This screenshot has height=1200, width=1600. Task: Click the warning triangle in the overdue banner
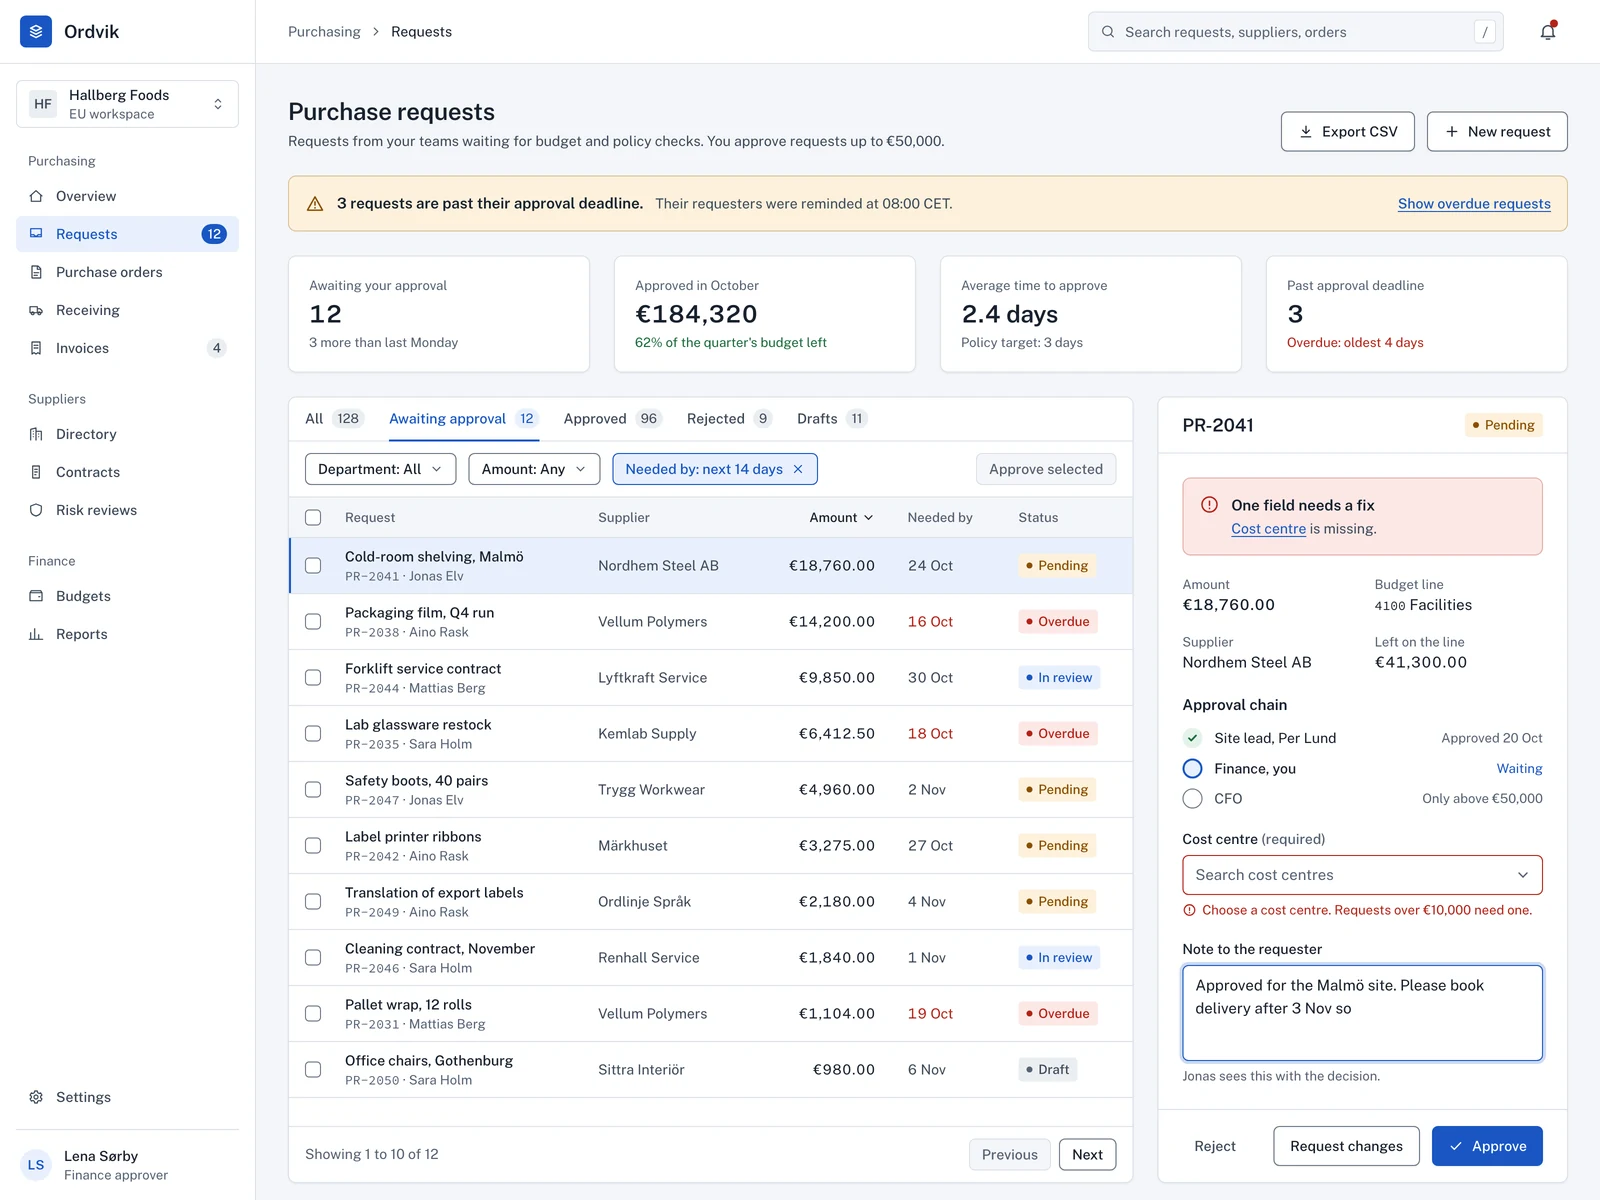pos(315,204)
